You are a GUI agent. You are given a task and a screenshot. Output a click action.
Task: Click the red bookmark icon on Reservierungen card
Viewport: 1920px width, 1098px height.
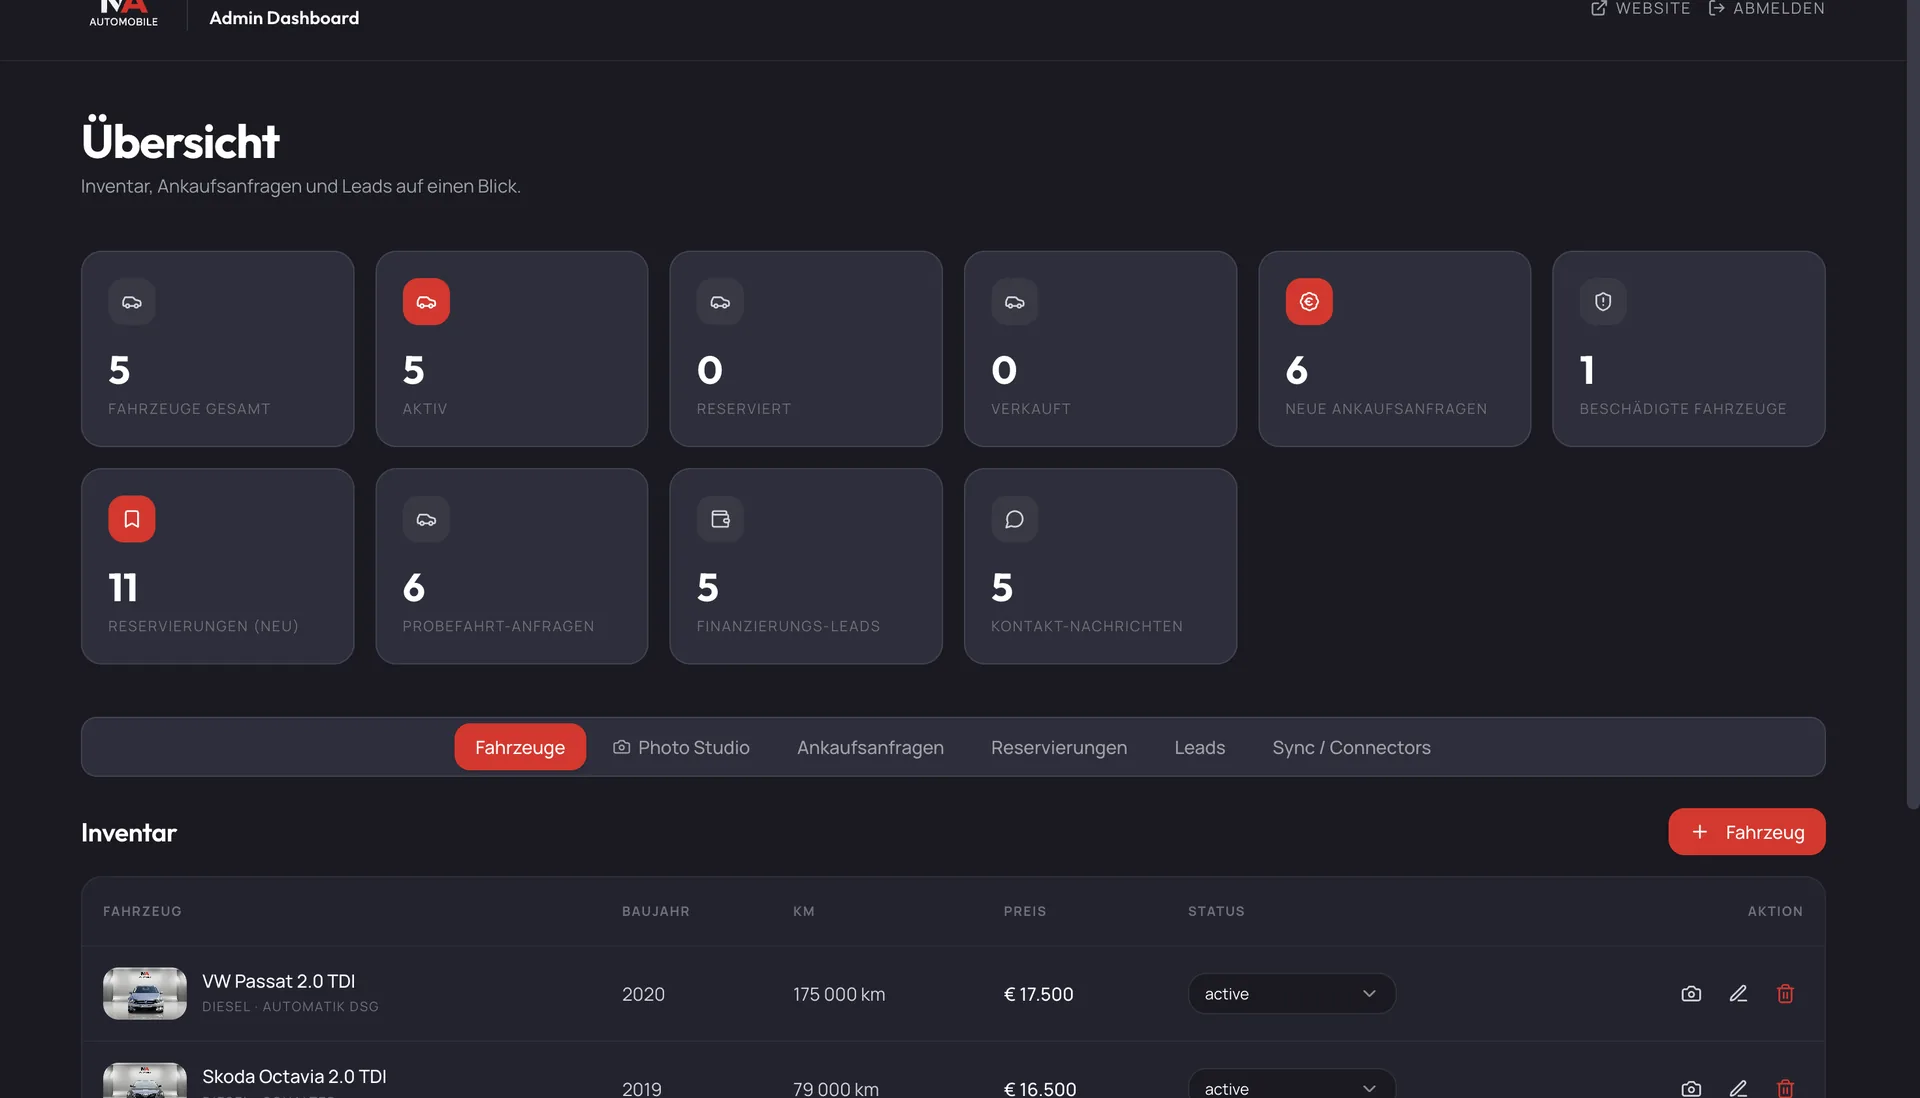[x=132, y=519]
